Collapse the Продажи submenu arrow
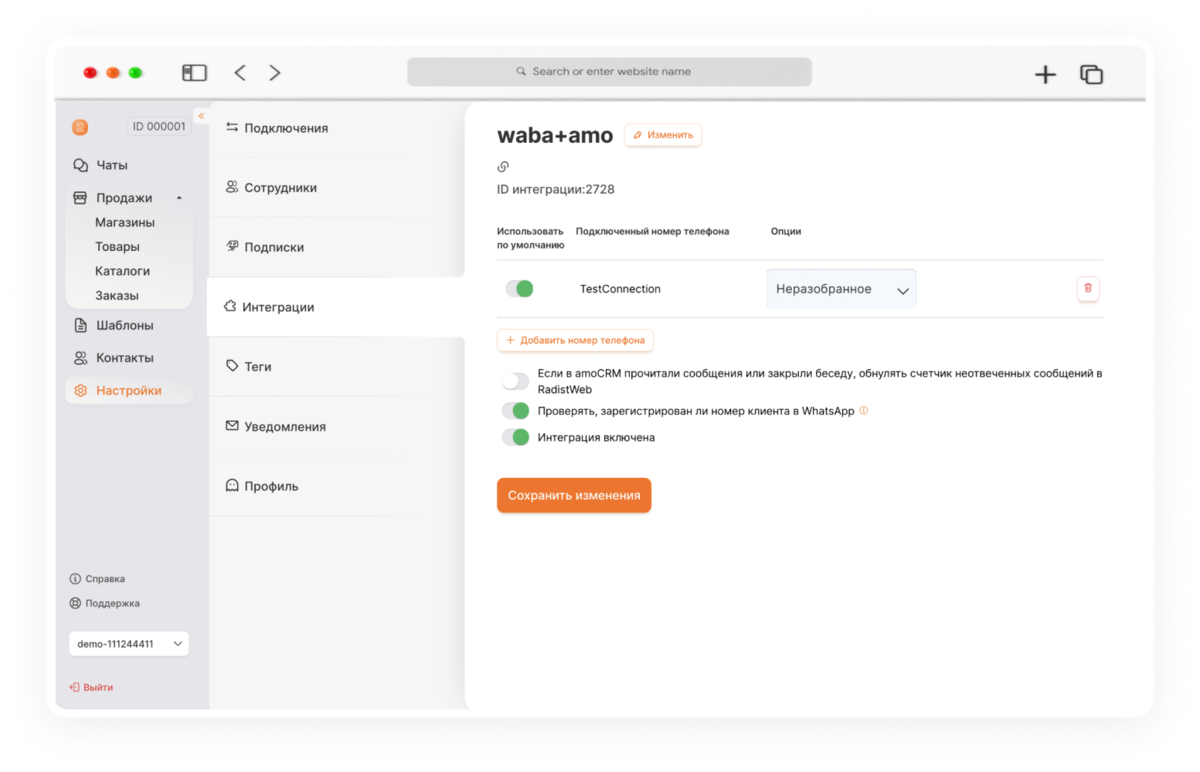Image resolution: width=1200 pixels, height=772 pixels. pos(179,198)
